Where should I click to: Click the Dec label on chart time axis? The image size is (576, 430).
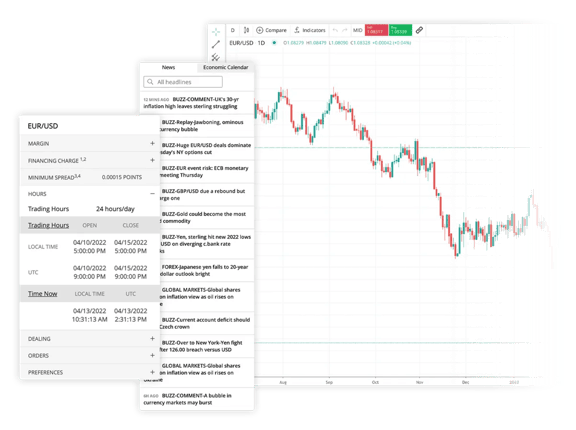(x=465, y=382)
